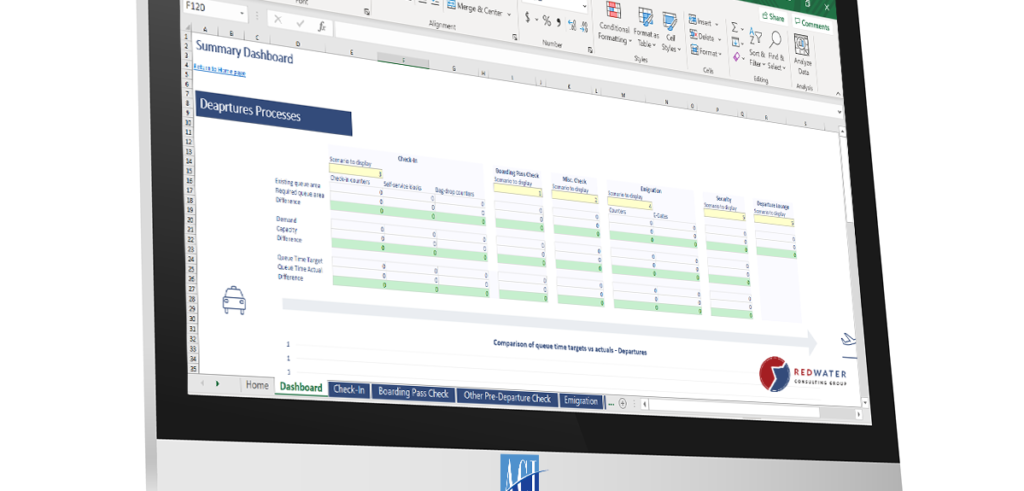Click the Share button

coord(772,16)
